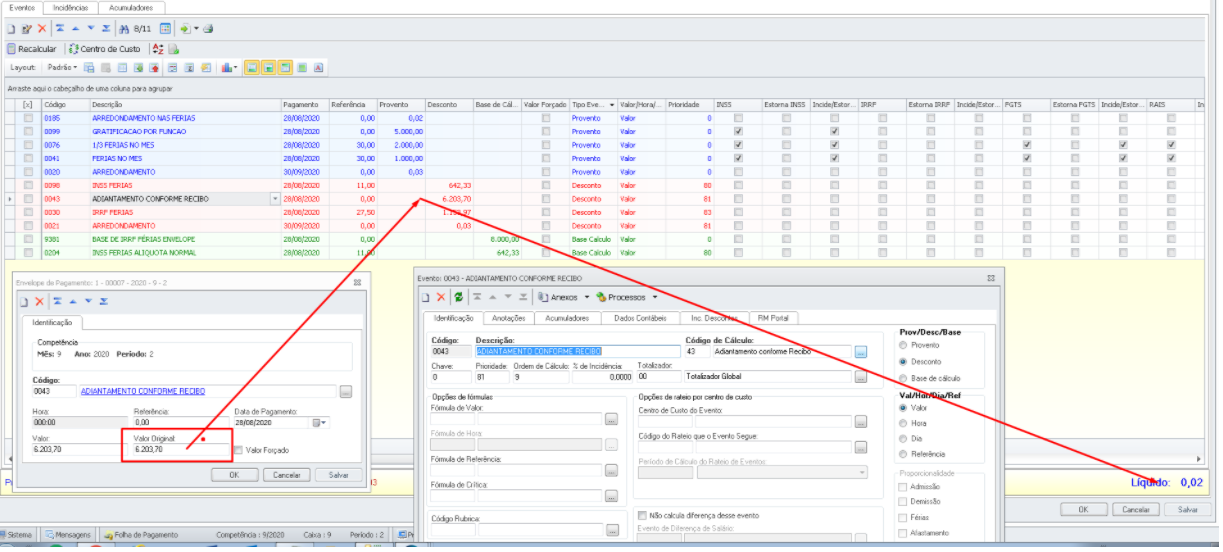Click the printer icon in main toolbar
The image size is (1223, 552).
pyautogui.click(x=208, y=29)
